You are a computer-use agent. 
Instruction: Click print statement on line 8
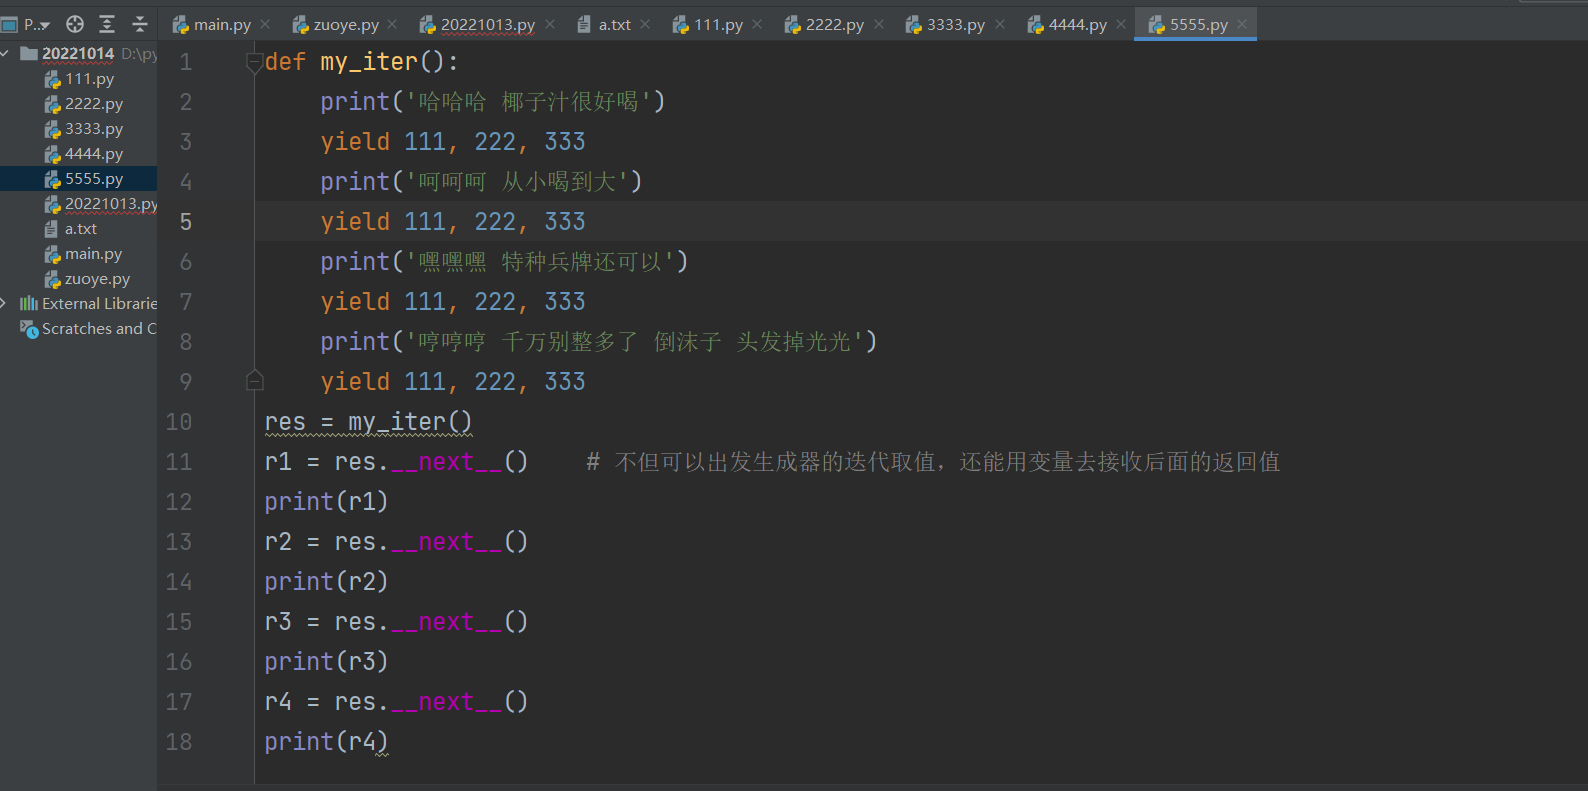(x=599, y=342)
